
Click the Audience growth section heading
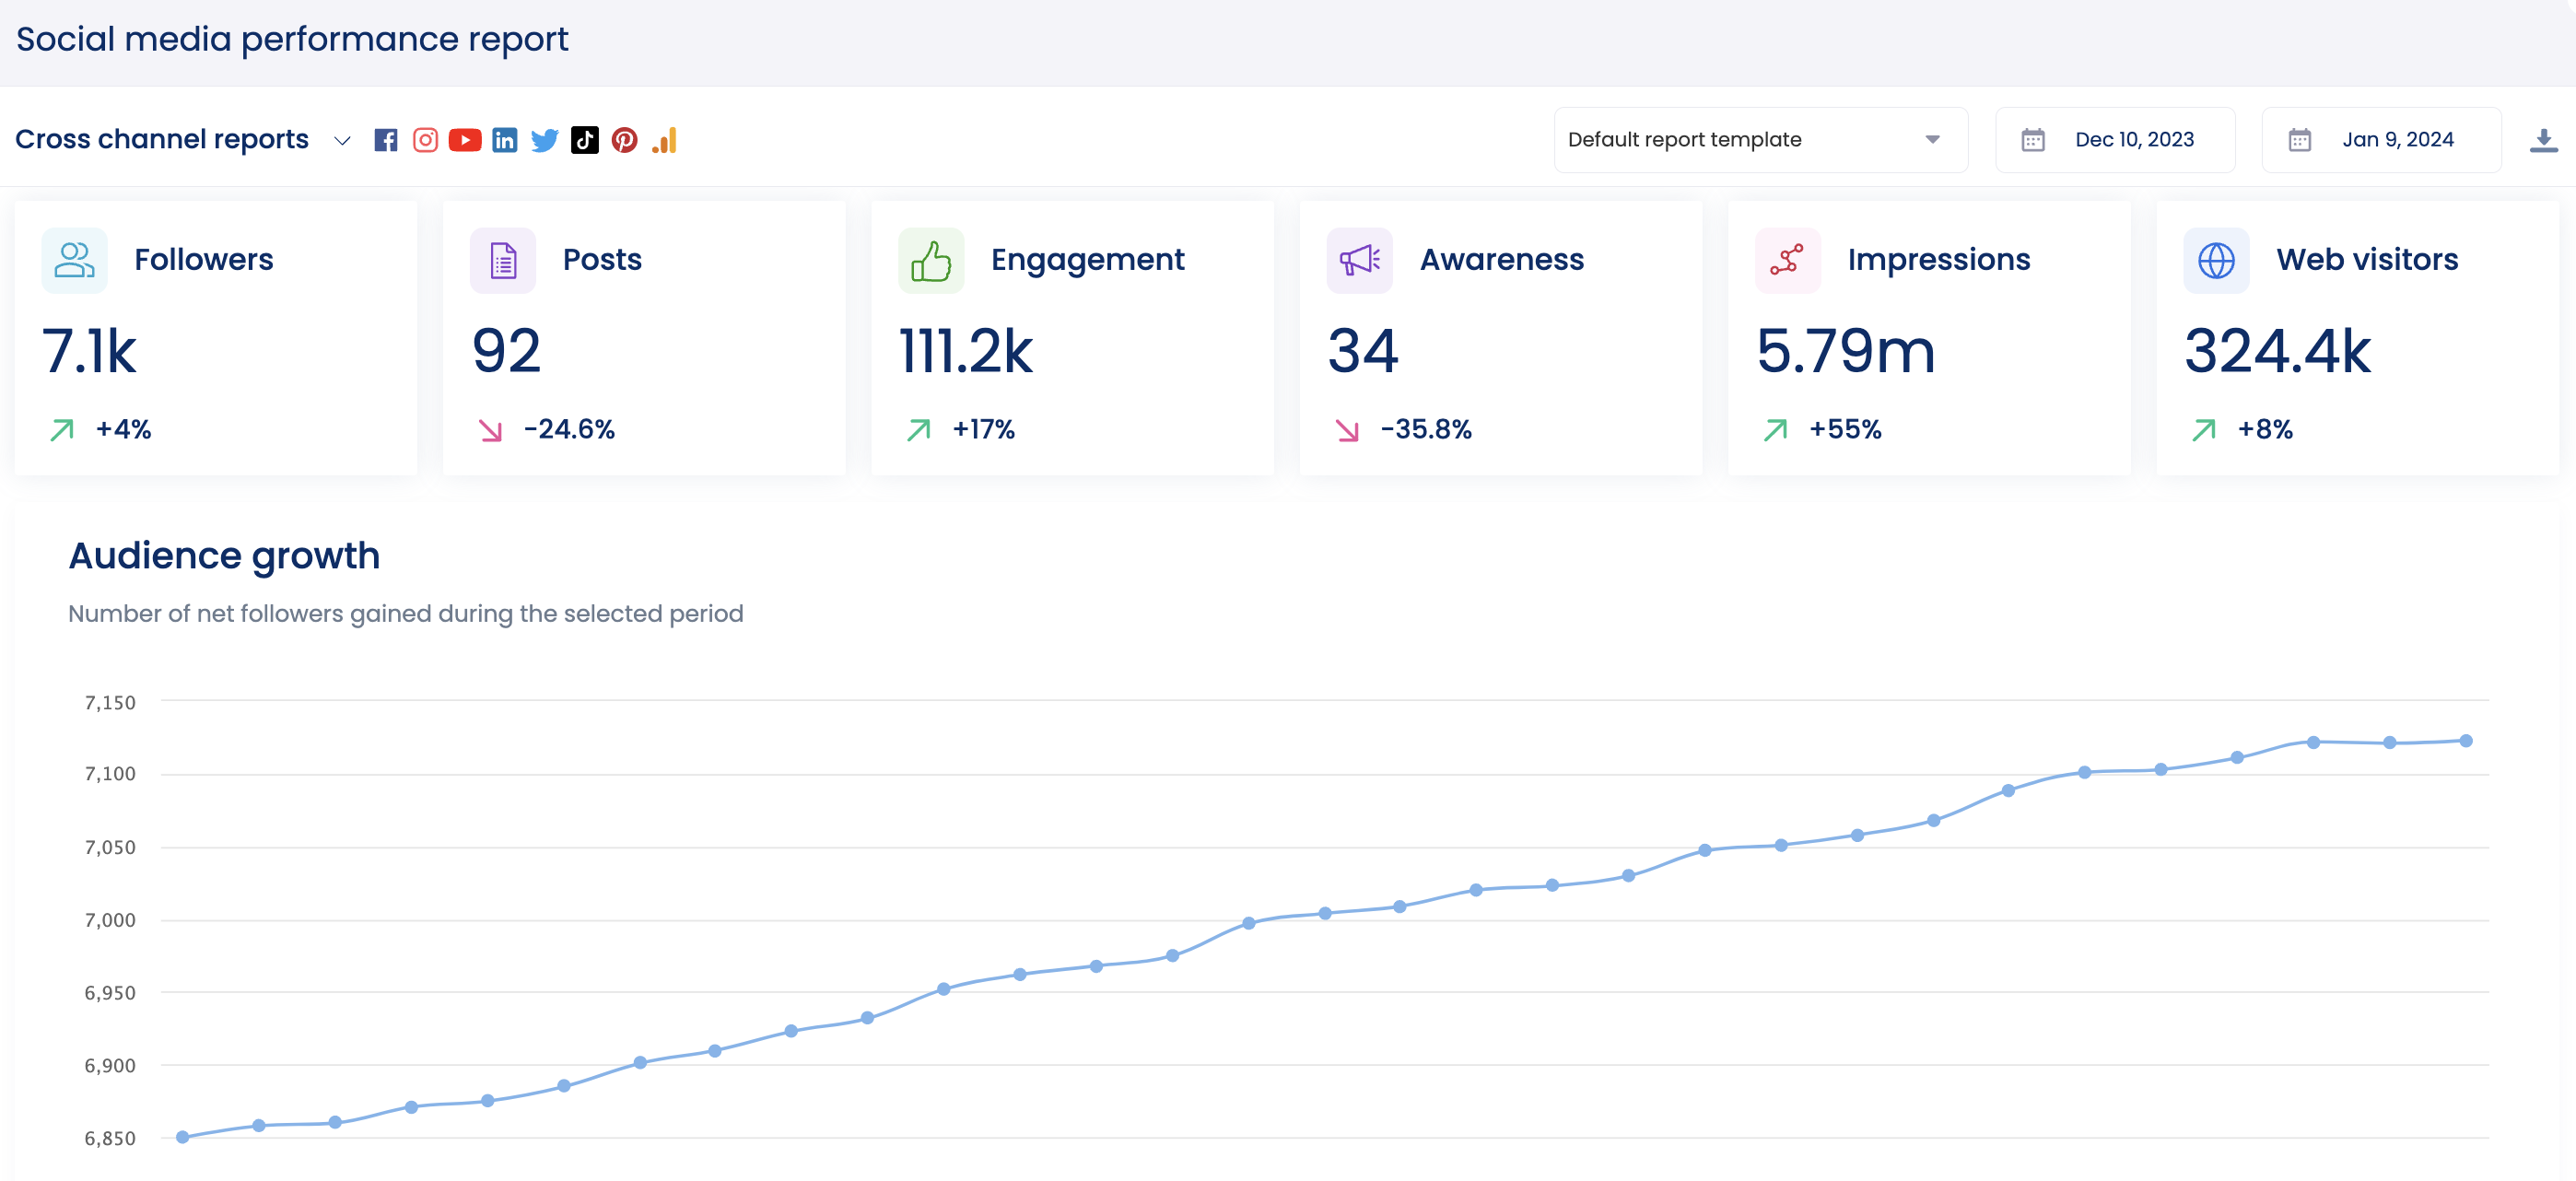(x=224, y=556)
